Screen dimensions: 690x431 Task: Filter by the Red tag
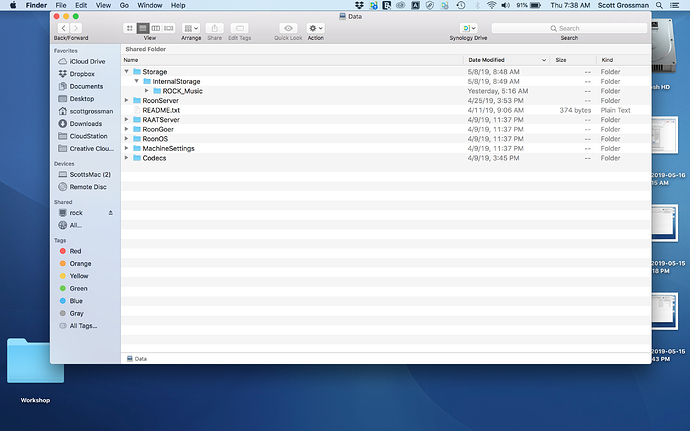75,251
